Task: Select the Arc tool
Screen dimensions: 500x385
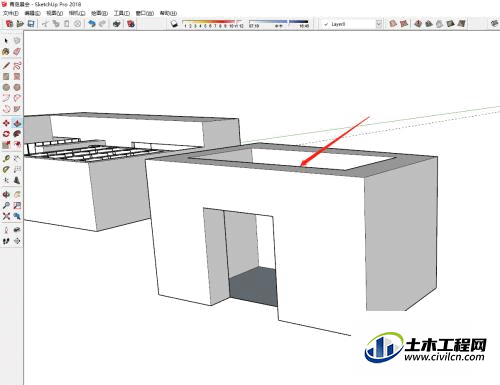Action: point(6,98)
